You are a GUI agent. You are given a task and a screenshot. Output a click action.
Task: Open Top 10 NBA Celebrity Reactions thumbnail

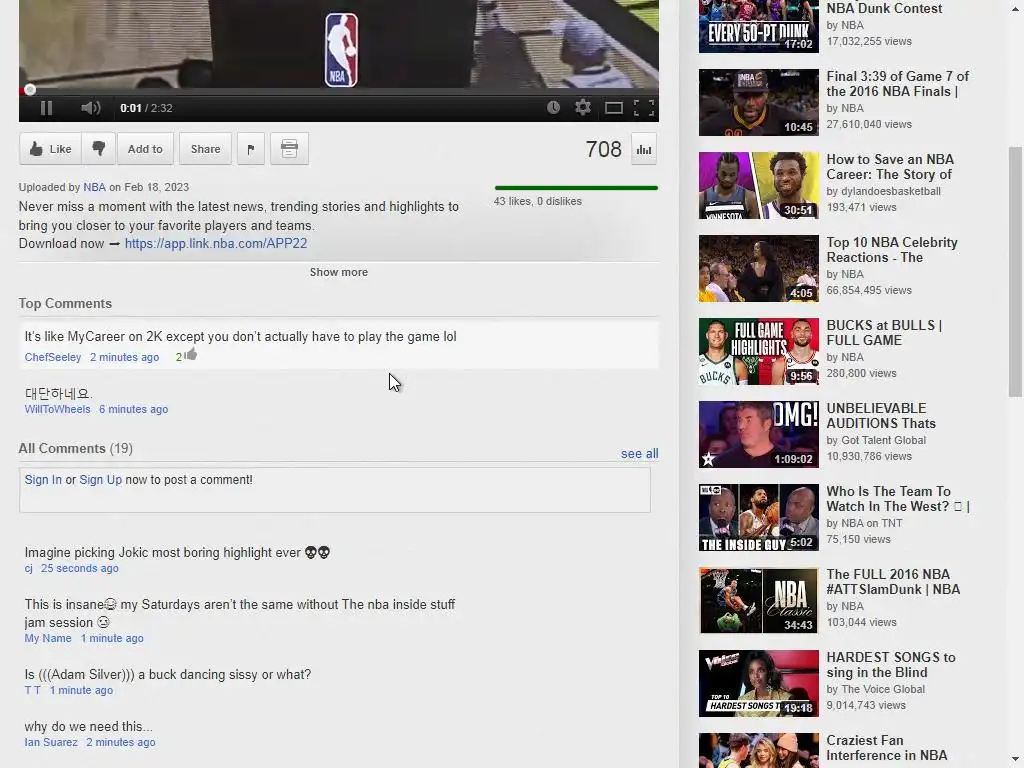758,268
